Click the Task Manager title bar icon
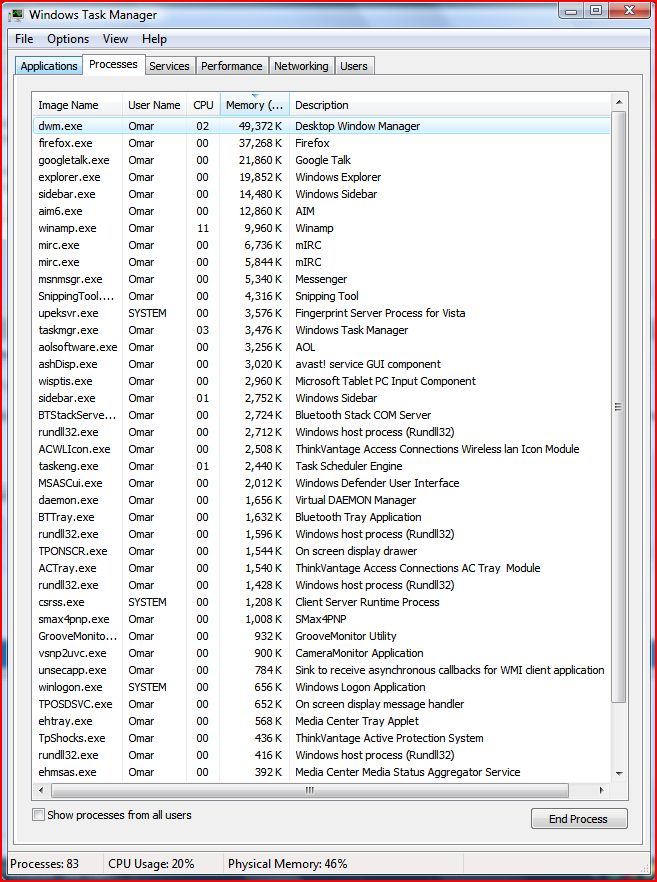The height and width of the screenshot is (882, 657). [x=16, y=15]
